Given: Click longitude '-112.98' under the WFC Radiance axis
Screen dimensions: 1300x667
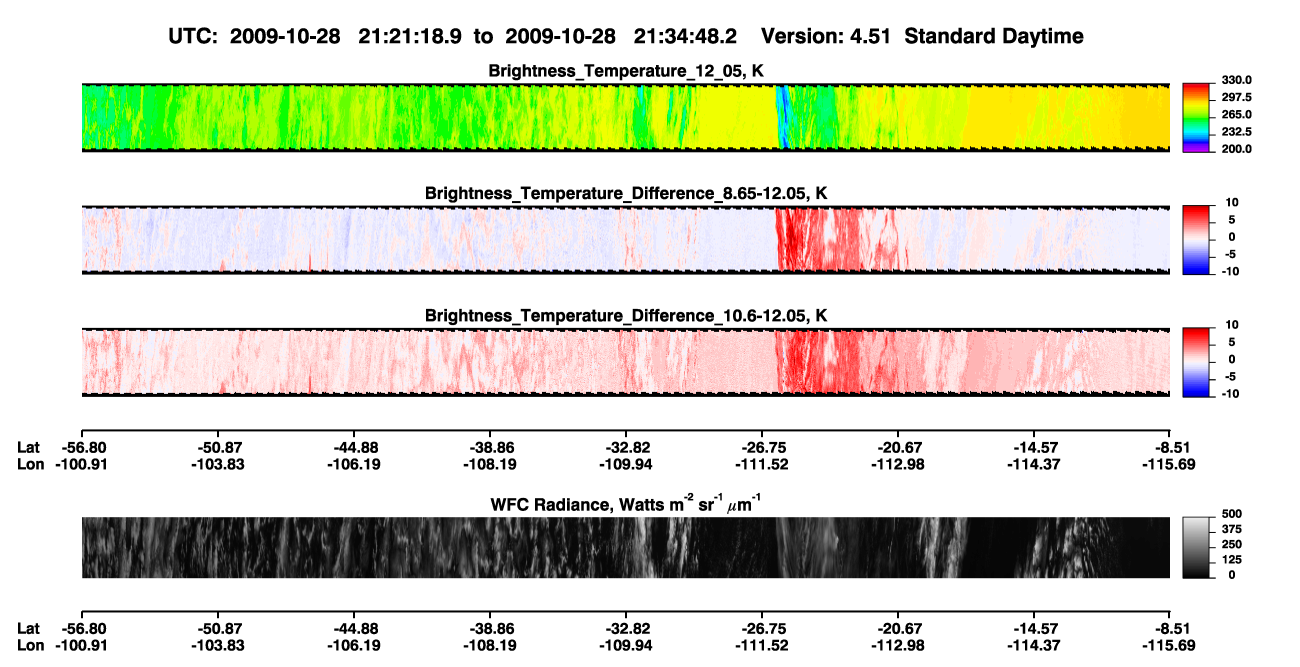Looking at the screenshot, I should pos(898,645).
